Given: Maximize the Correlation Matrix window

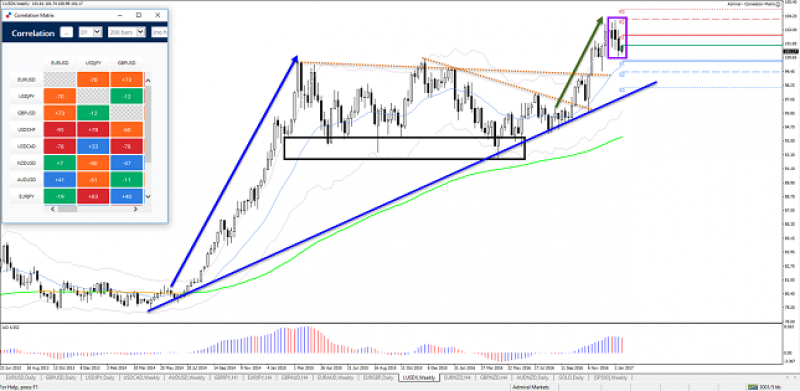Looking at the screenshot, I should (139, 15).
